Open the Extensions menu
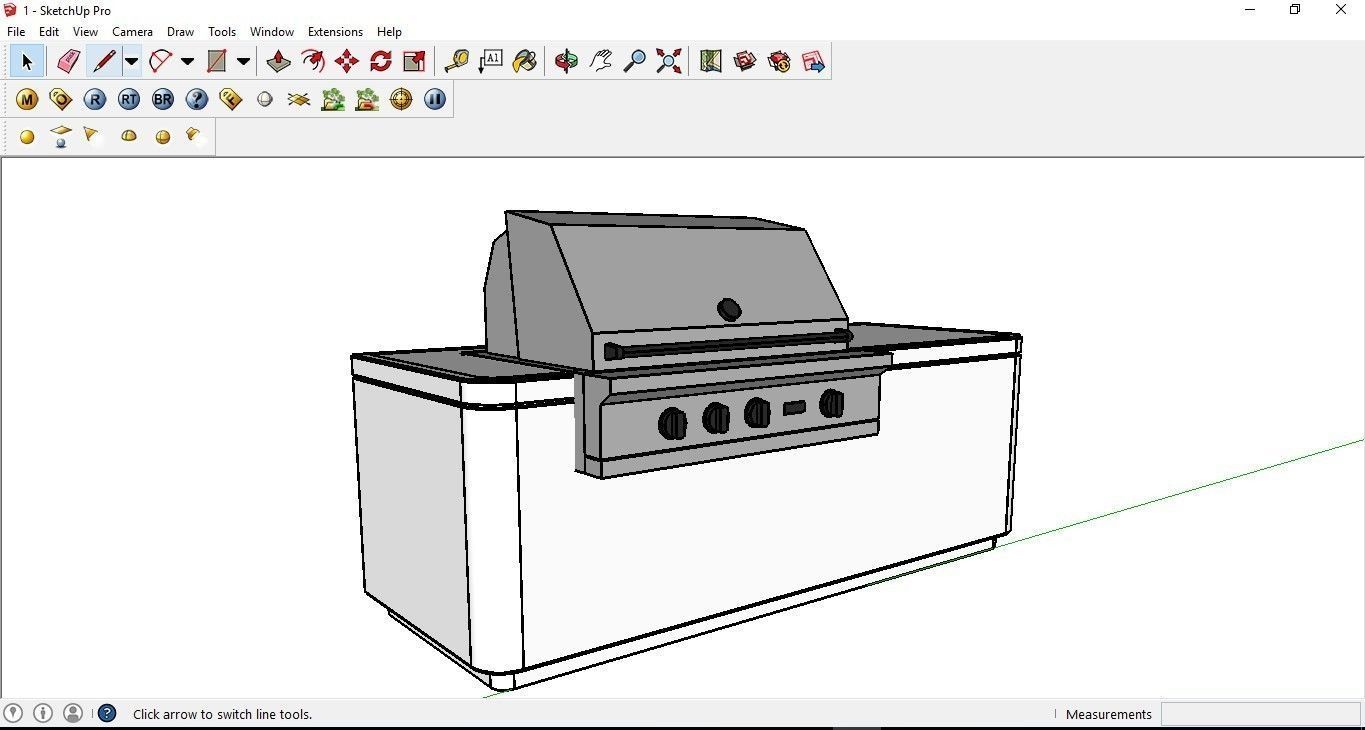 tap(335, 32)
